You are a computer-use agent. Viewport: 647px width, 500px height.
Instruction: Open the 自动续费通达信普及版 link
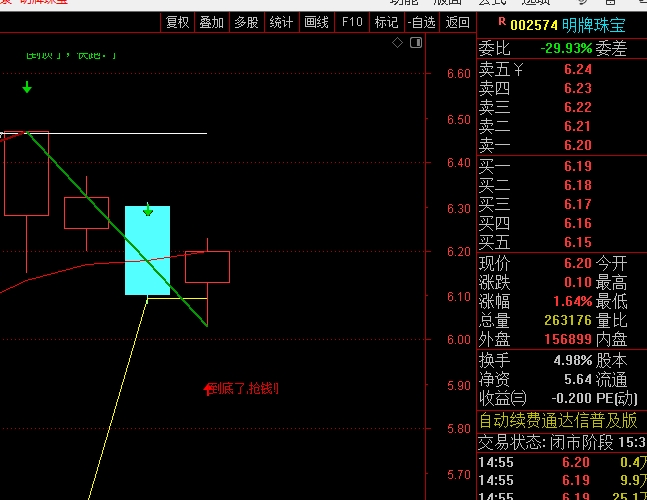[558, 420]
